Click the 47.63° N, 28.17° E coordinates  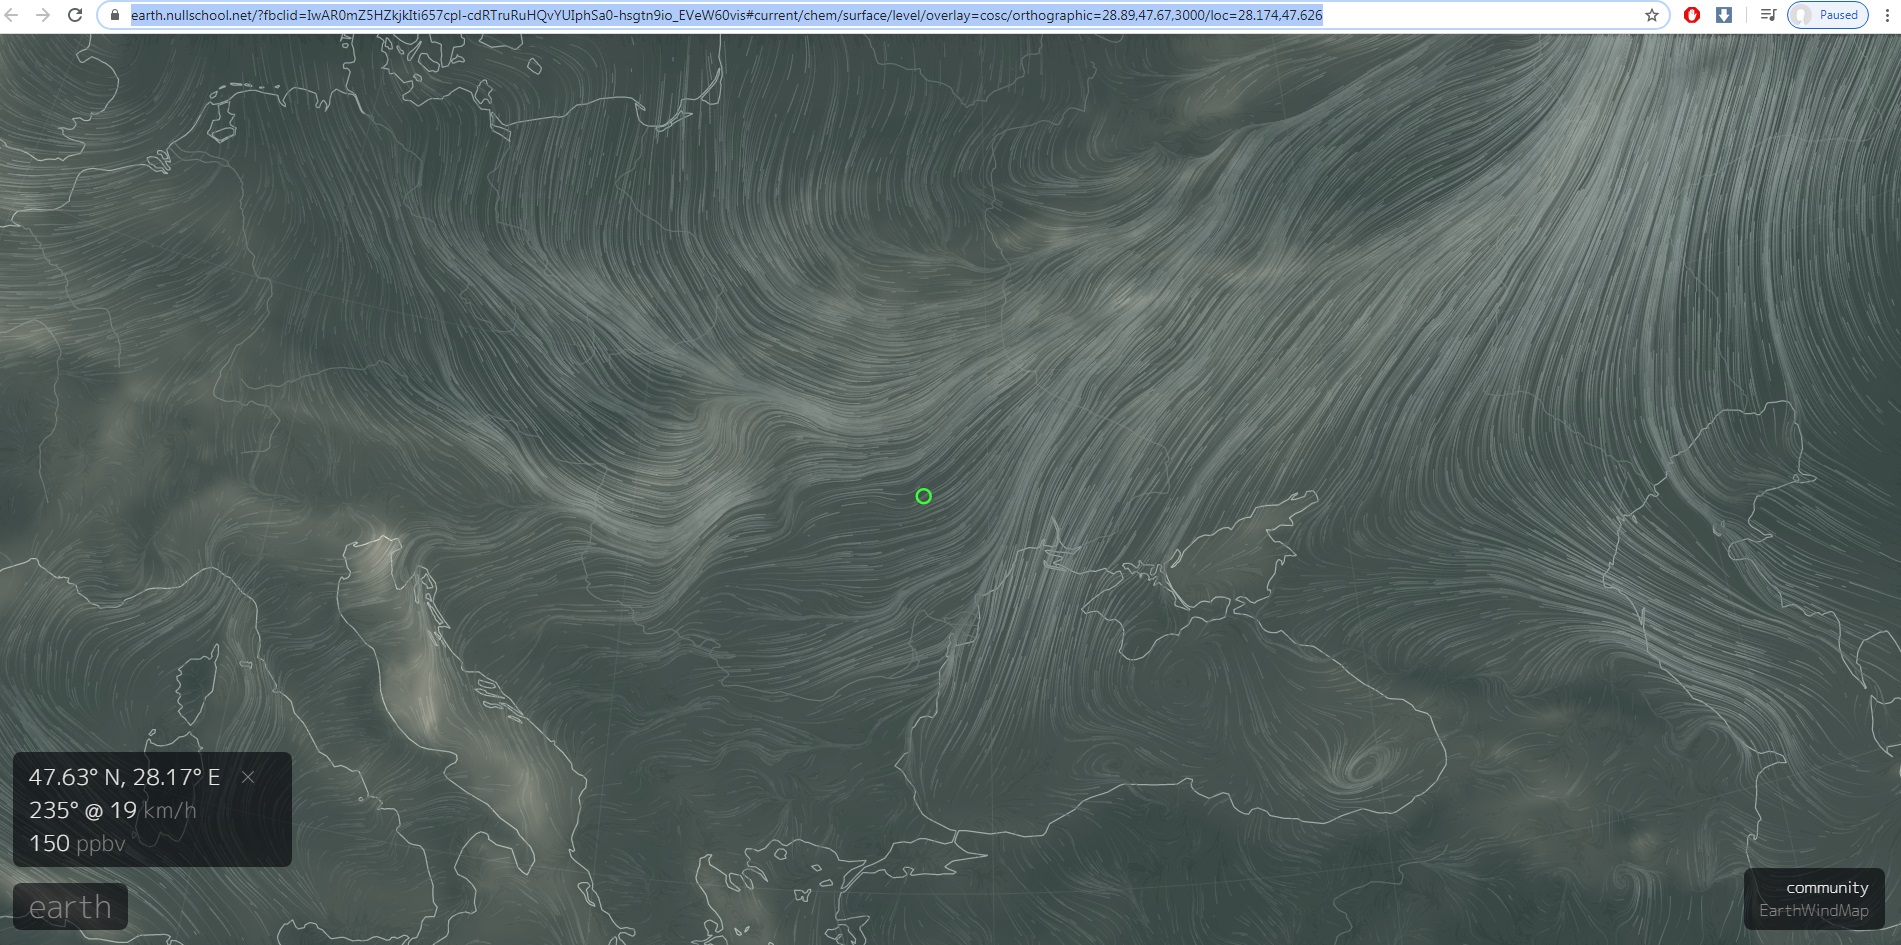coord(124,777)
